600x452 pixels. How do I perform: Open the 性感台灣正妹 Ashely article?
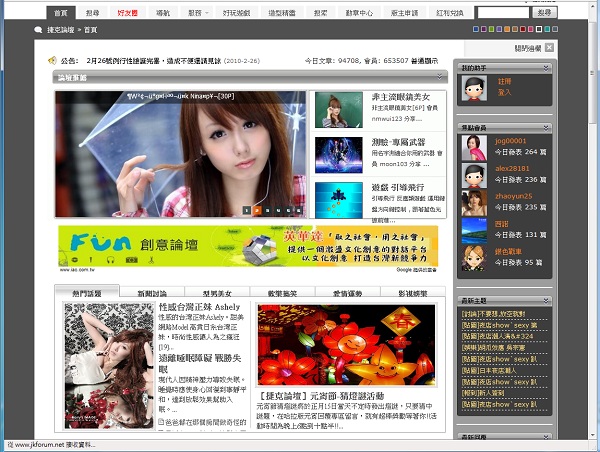coord(199,307)
